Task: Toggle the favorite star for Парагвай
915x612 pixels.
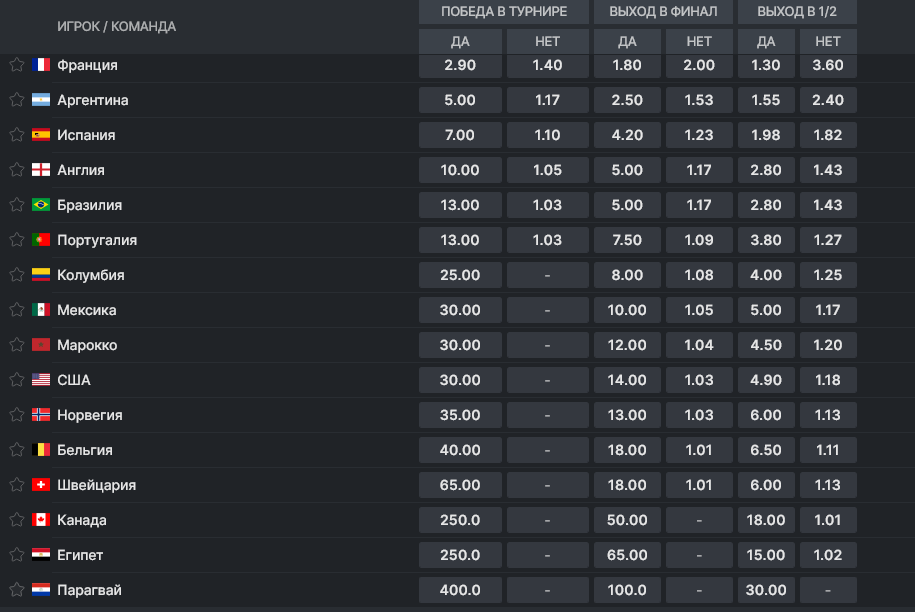Action: [16, 590]
